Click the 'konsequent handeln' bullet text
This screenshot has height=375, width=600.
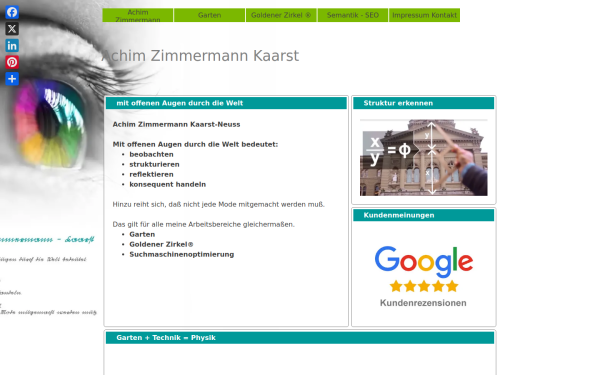[168, 184]
